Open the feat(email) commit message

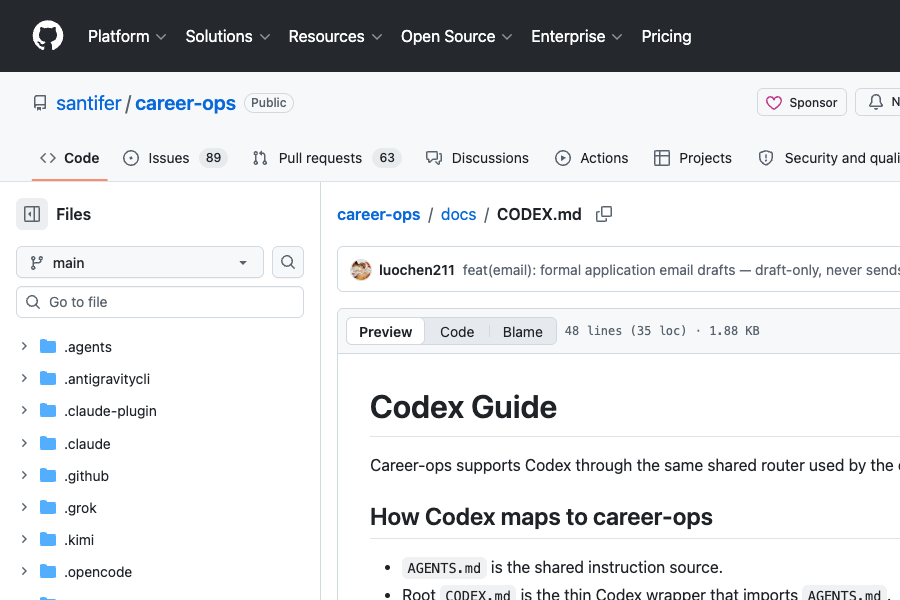(681, 270)
